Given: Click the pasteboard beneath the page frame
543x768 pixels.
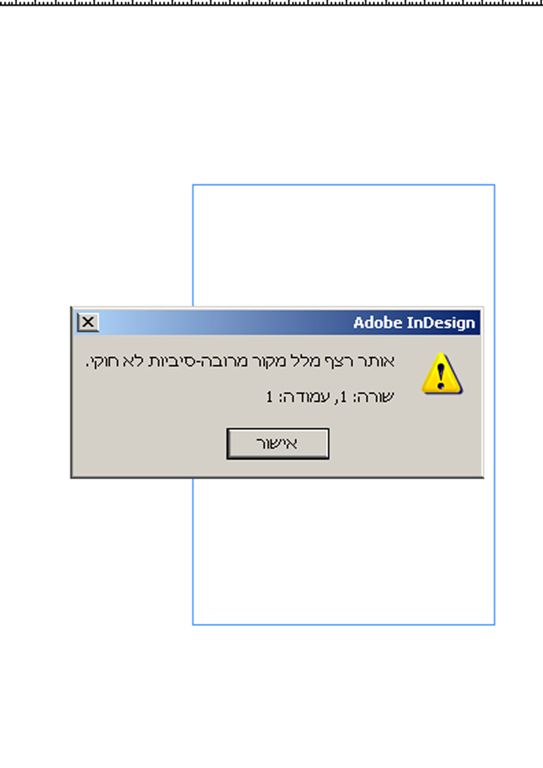Looking at the screenshot, I should tap(271, 696).
